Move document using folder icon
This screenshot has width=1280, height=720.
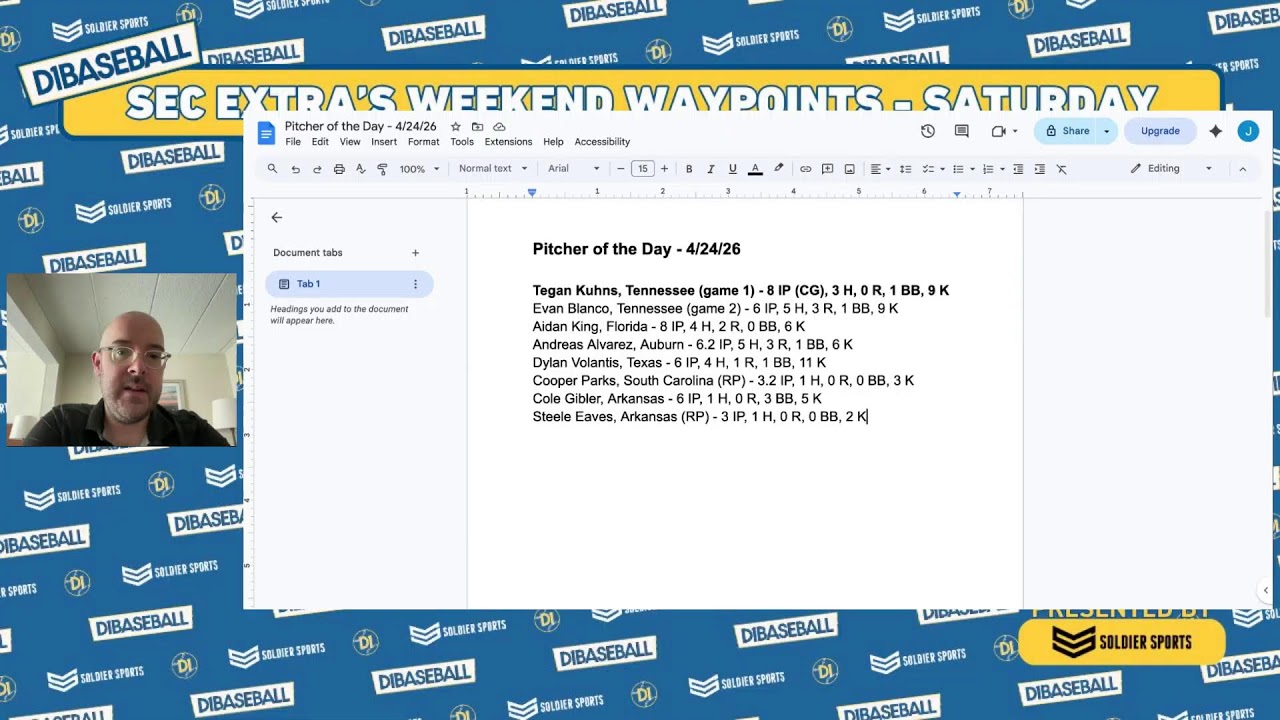click(x=477, y=127)
